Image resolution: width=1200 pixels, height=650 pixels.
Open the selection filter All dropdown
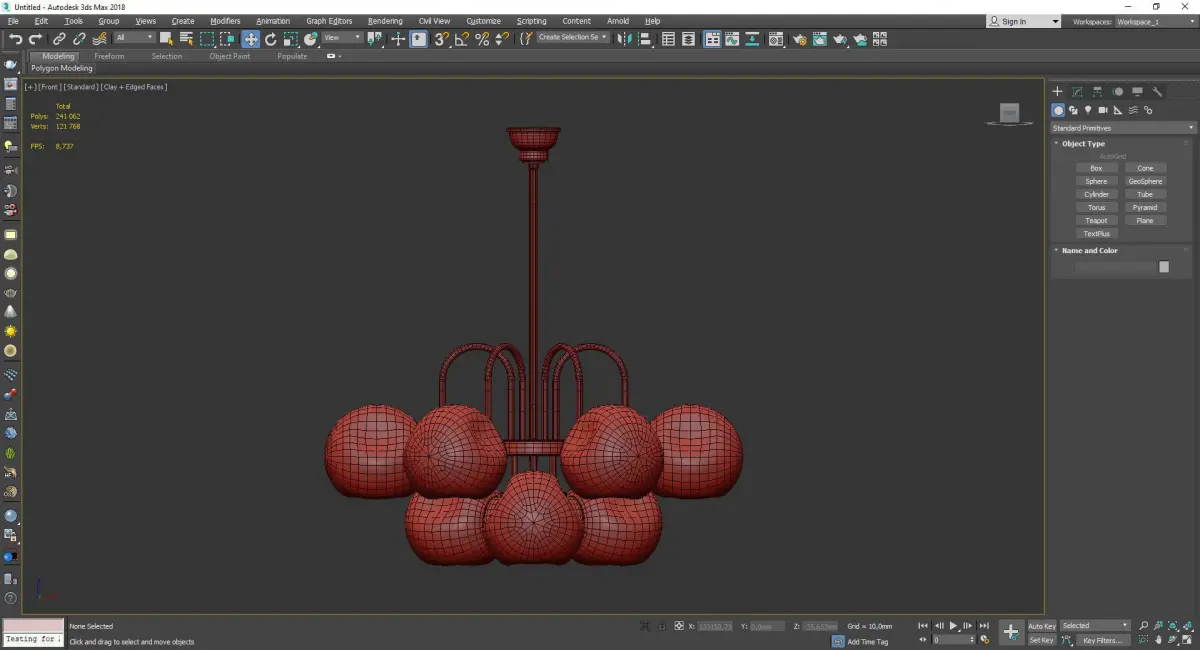coord(134,38)
